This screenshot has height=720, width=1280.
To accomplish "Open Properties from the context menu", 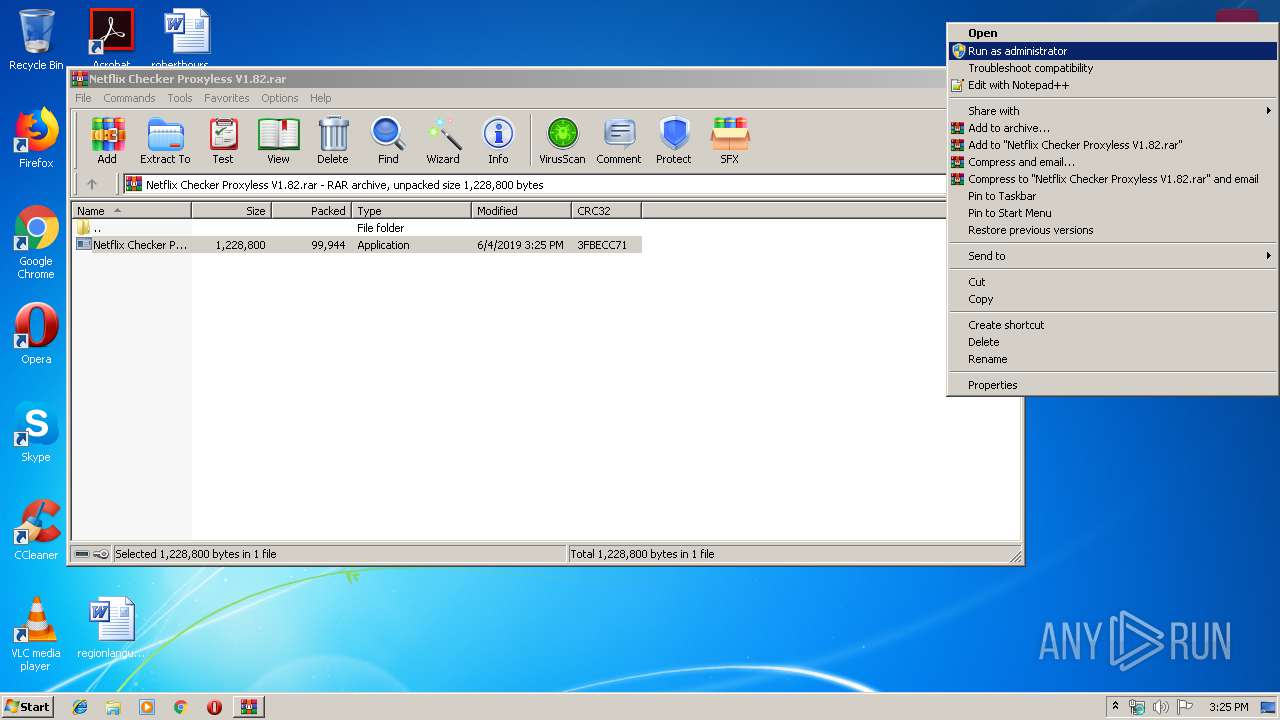I will pyautogui.click(x=1112, y=385).
